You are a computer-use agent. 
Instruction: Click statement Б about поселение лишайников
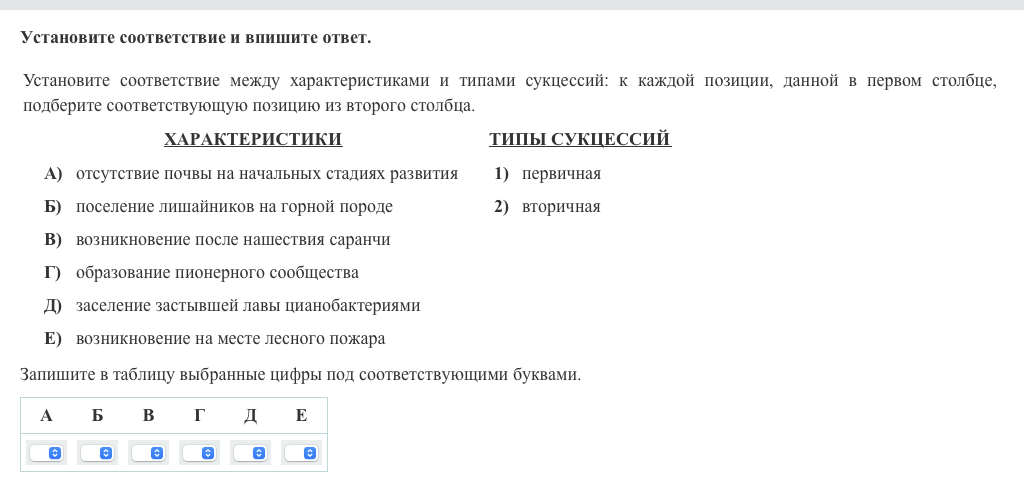point(234,207)
